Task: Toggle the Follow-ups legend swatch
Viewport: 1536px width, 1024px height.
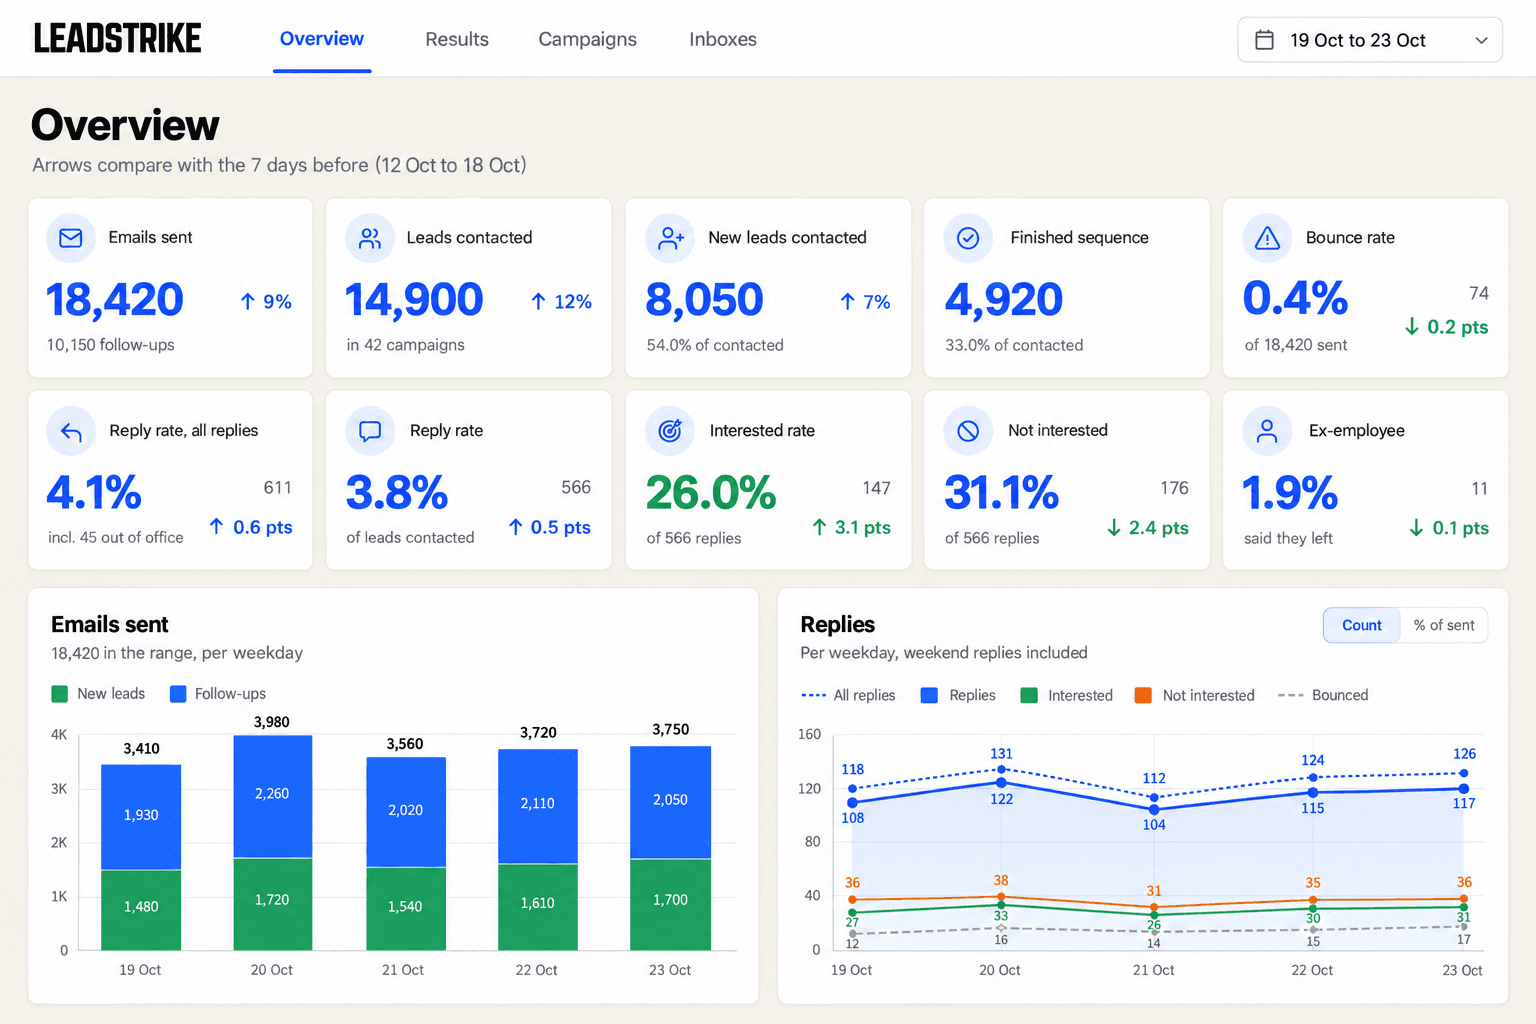Action: point(178,694)
